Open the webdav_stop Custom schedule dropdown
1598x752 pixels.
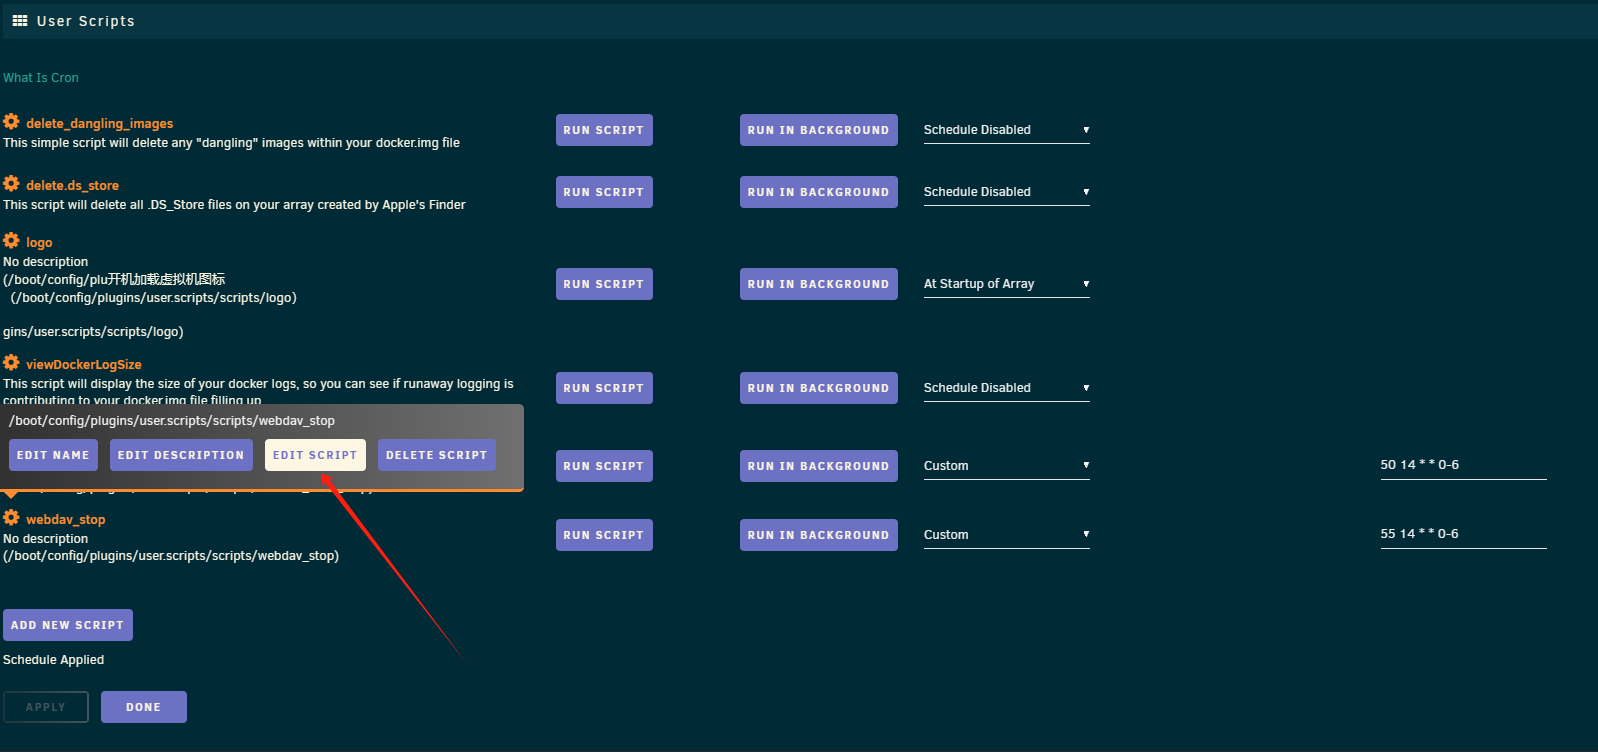click(x=1005, y=535)
